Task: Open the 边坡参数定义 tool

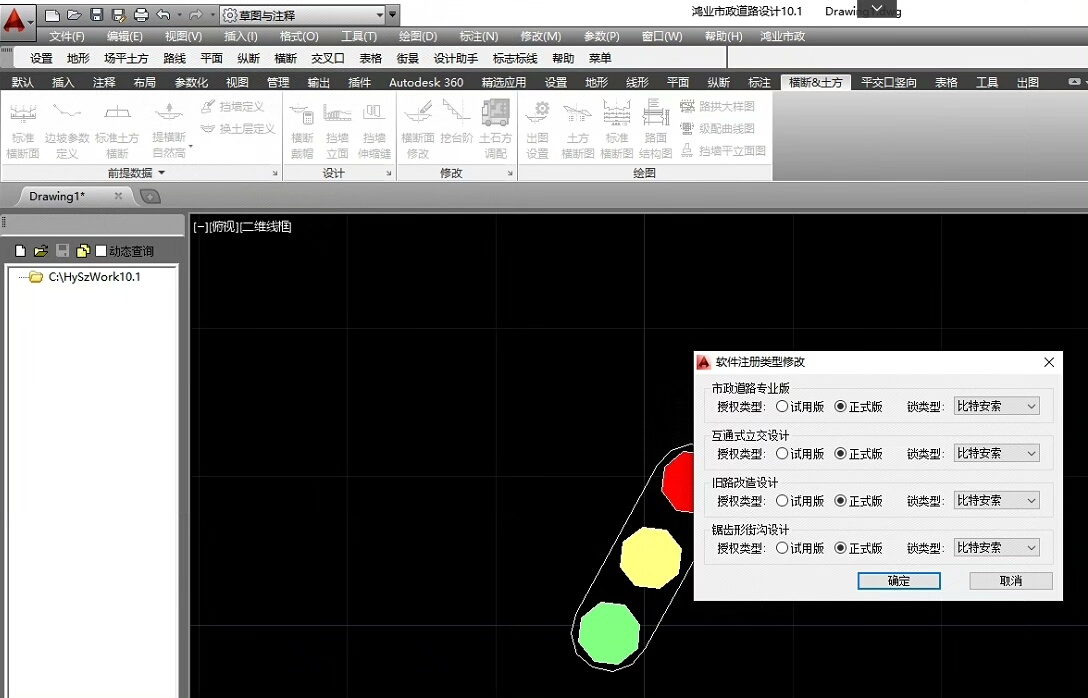Action: click(67, 130)
